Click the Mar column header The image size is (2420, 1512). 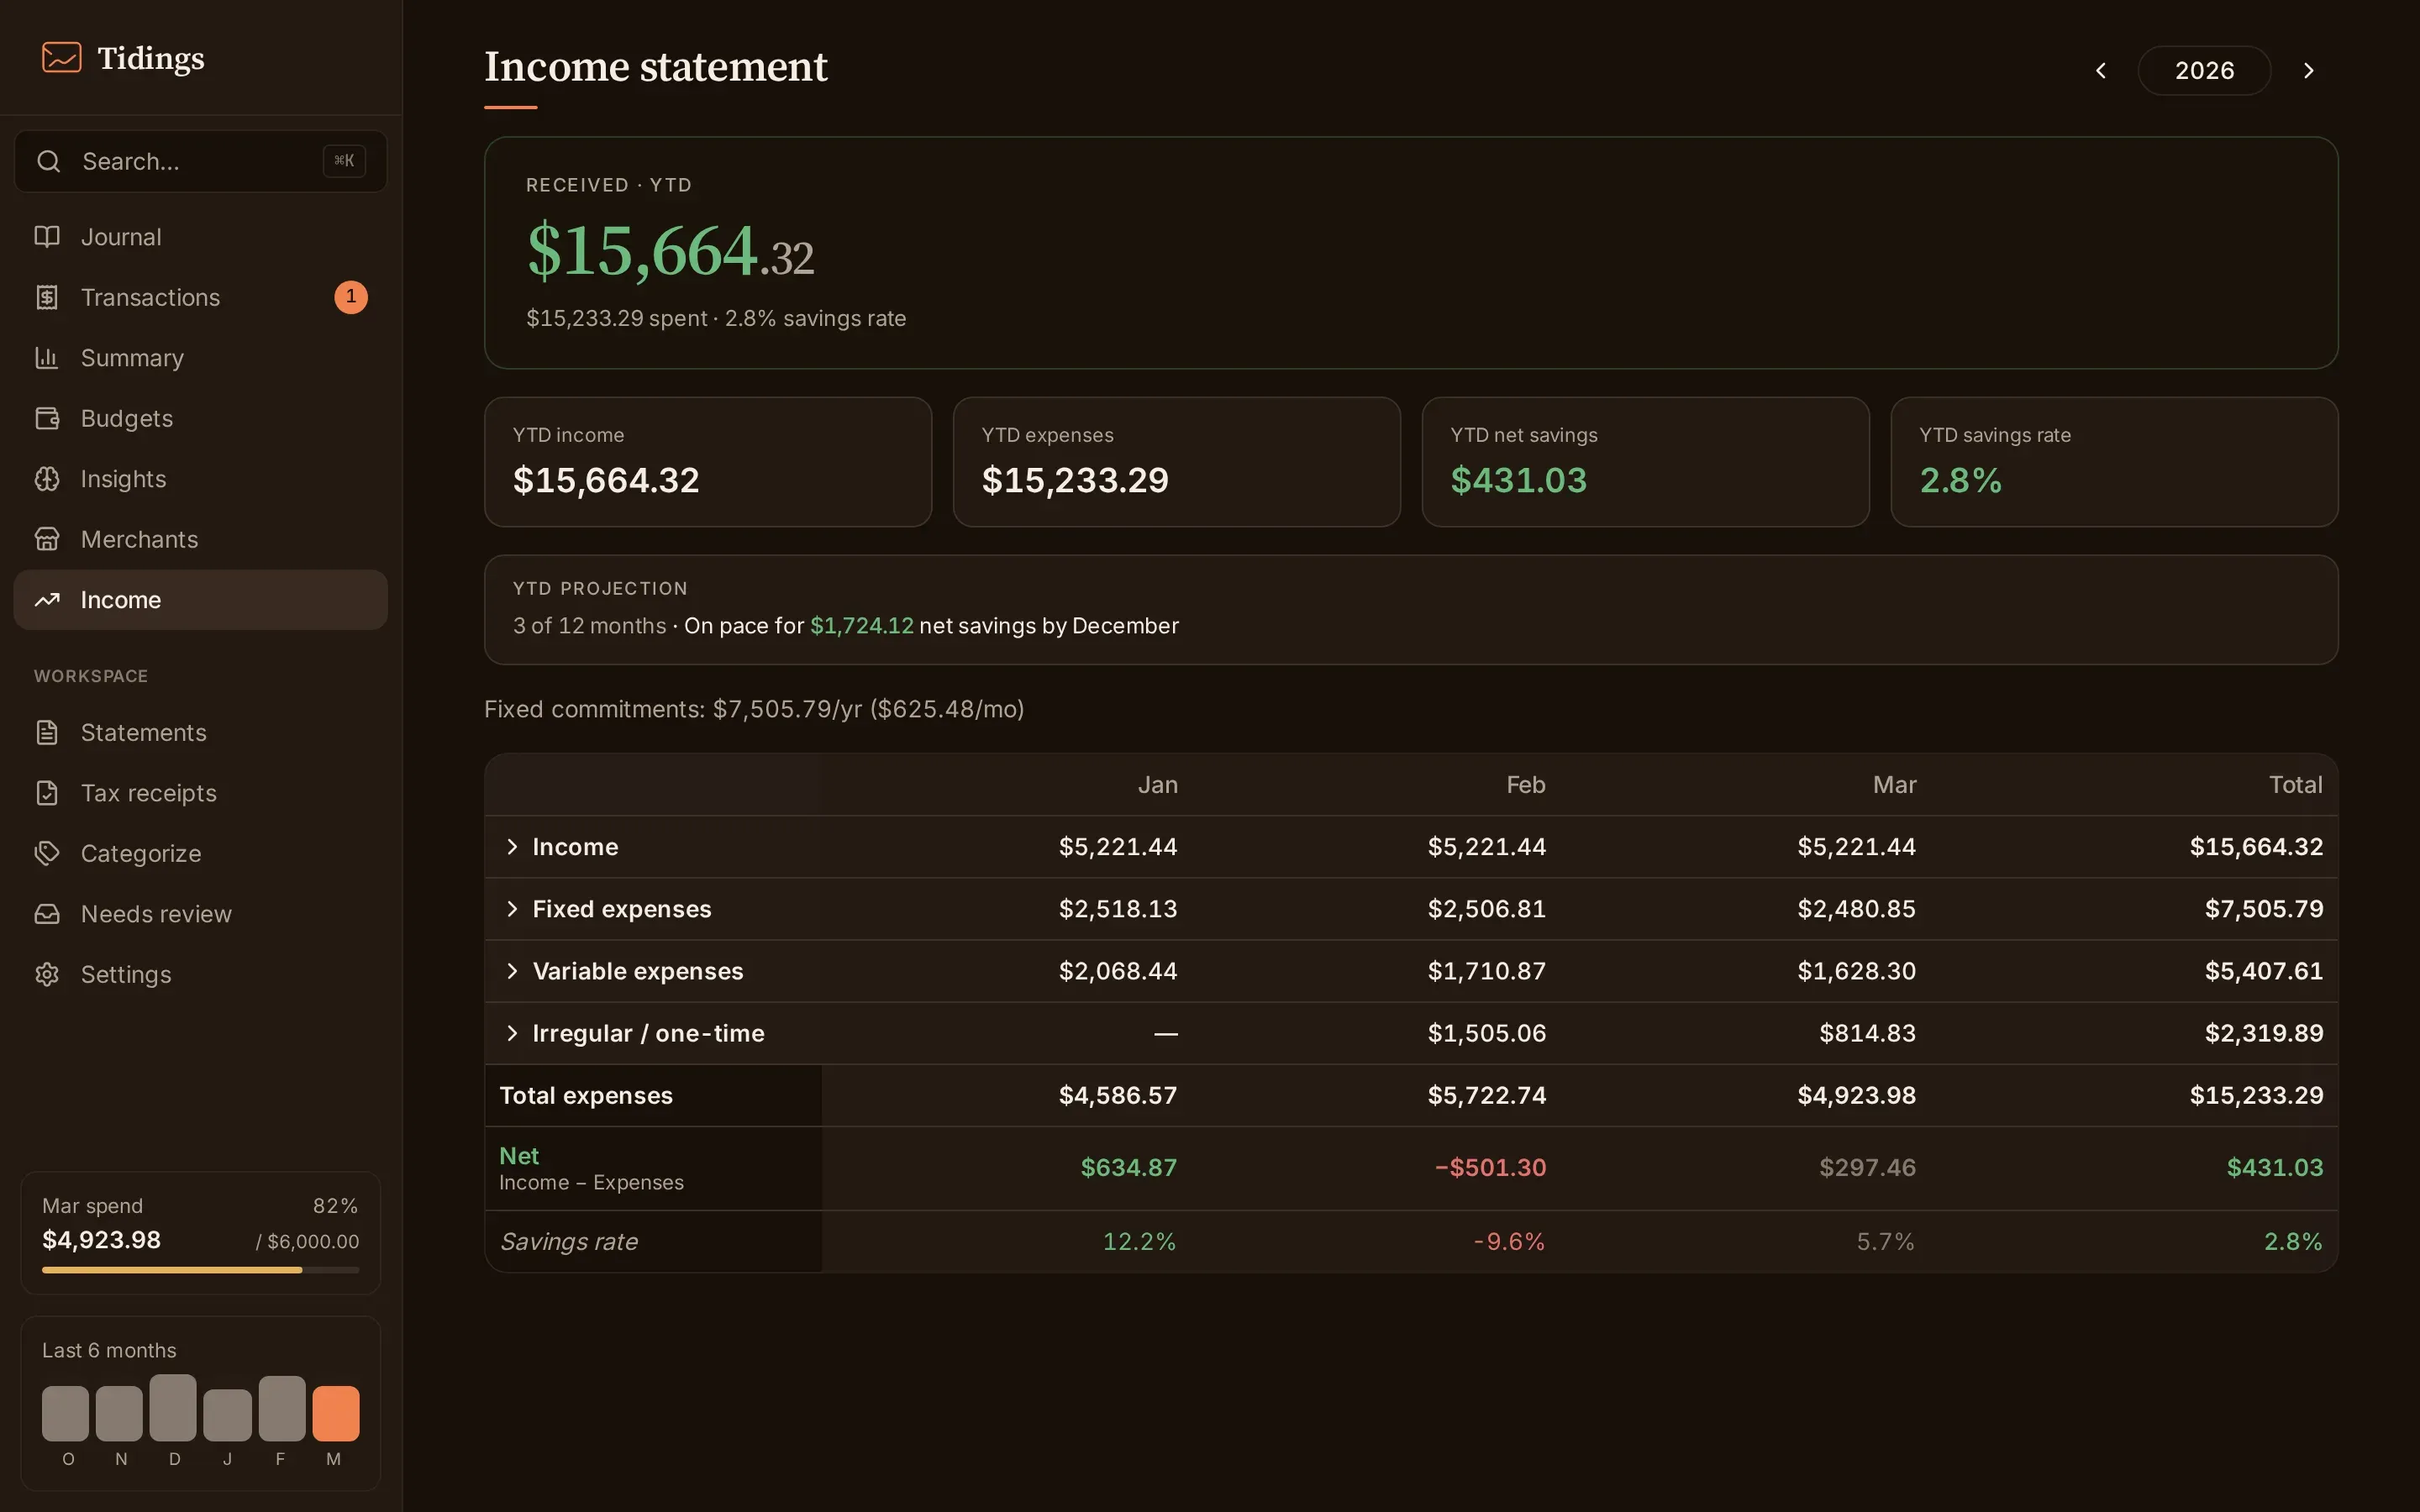coord(1894,785)
